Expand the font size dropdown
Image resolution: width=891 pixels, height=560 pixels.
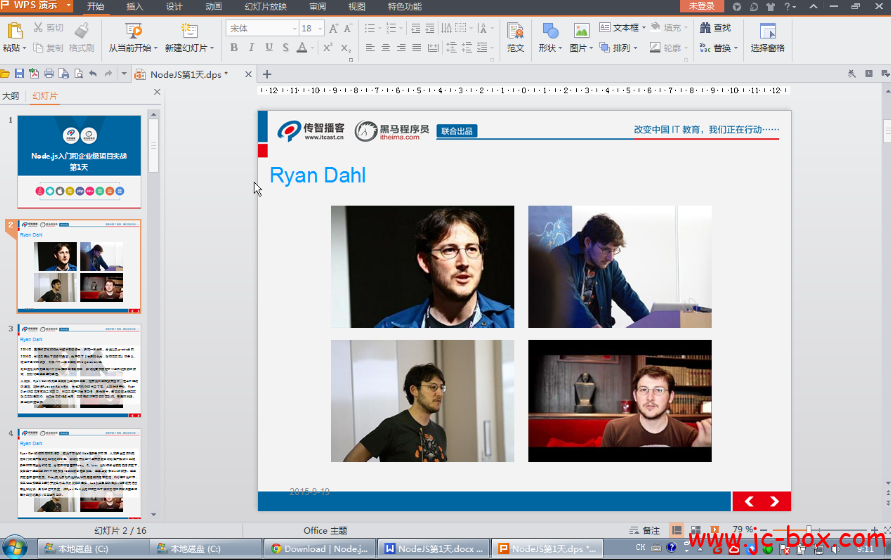tap(320, 28)
